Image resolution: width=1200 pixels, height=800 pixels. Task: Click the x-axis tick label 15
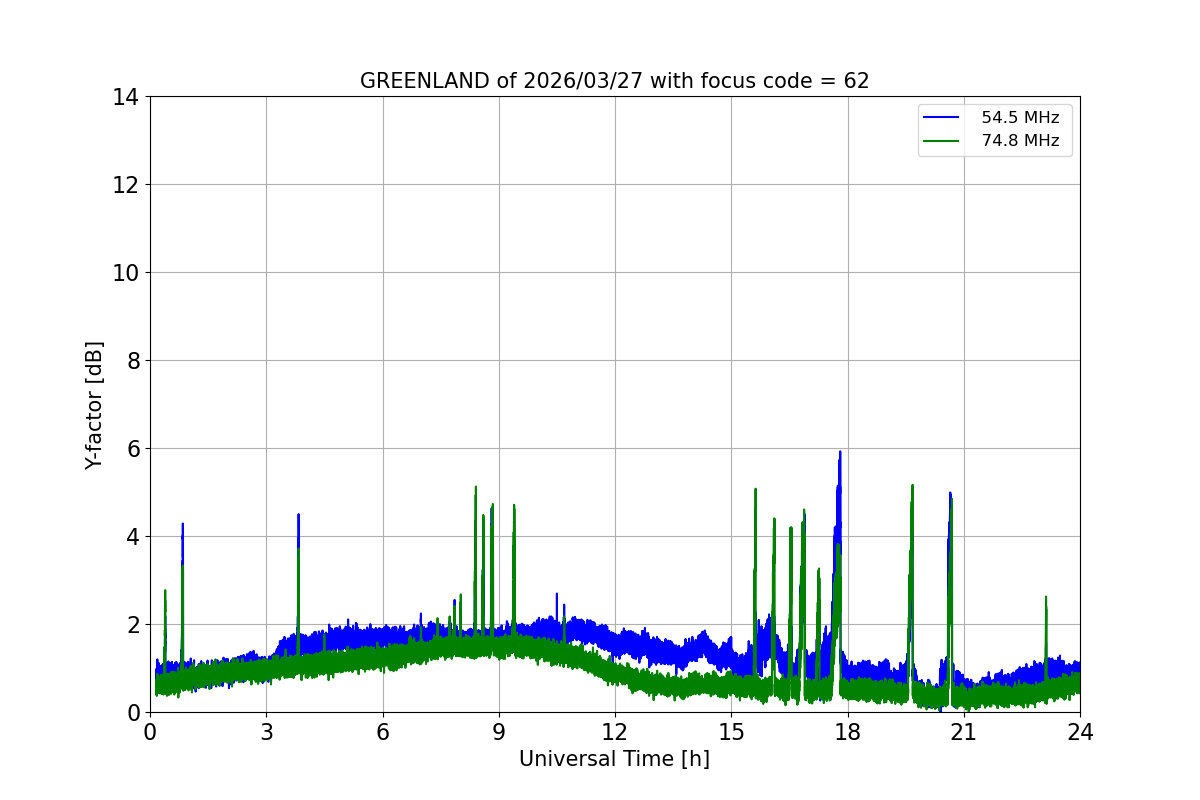tap(731, 731)
